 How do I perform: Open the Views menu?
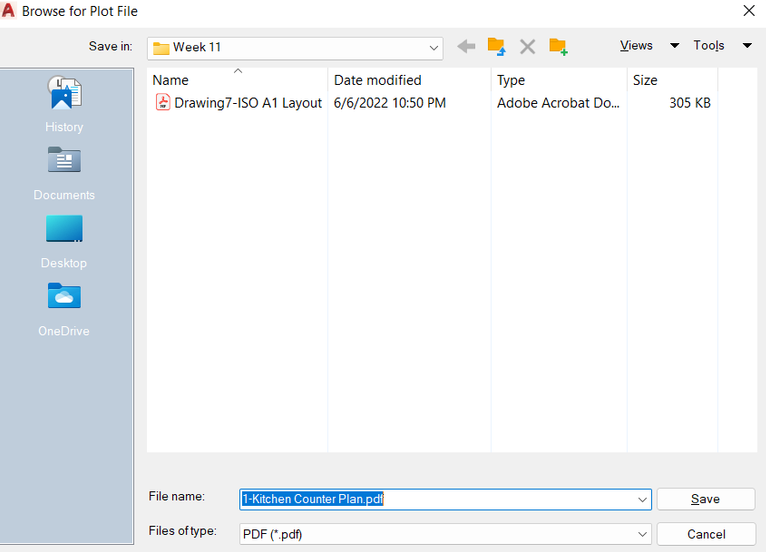pos(636,45)
